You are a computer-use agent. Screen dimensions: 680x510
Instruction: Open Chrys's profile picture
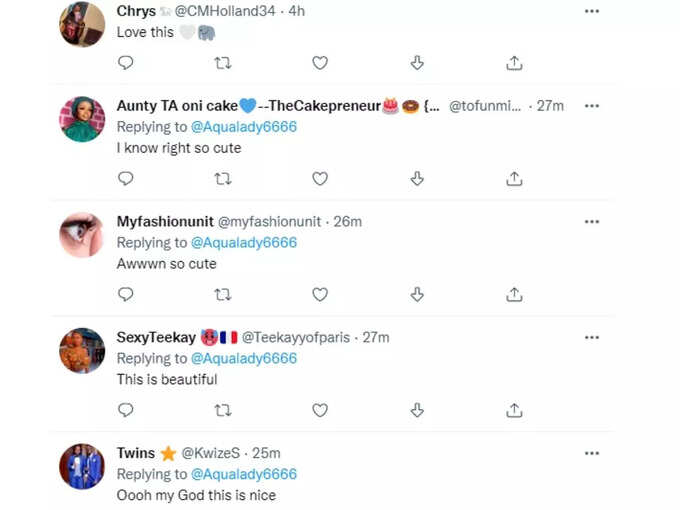click(x=82, y=24)
